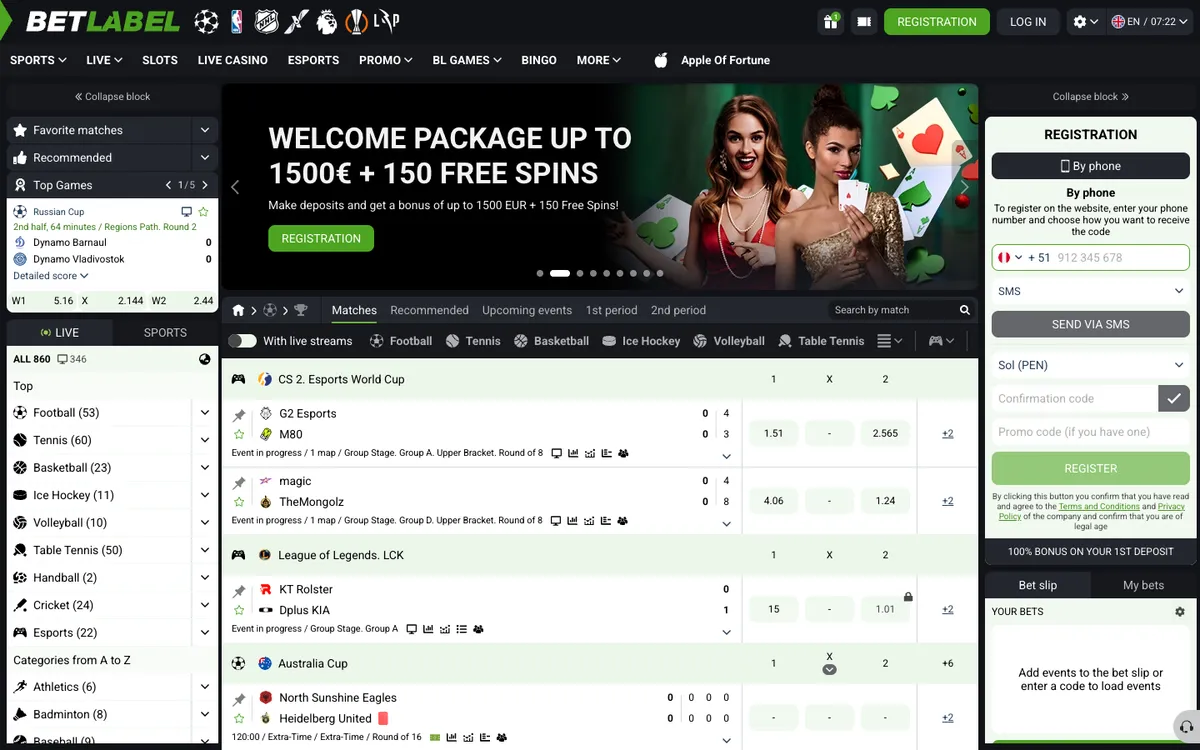Image resolution: width=1200 pixels, height=750 pixels.
Task: Open the NBA league shortcut icon
Action: pos(238,21)
